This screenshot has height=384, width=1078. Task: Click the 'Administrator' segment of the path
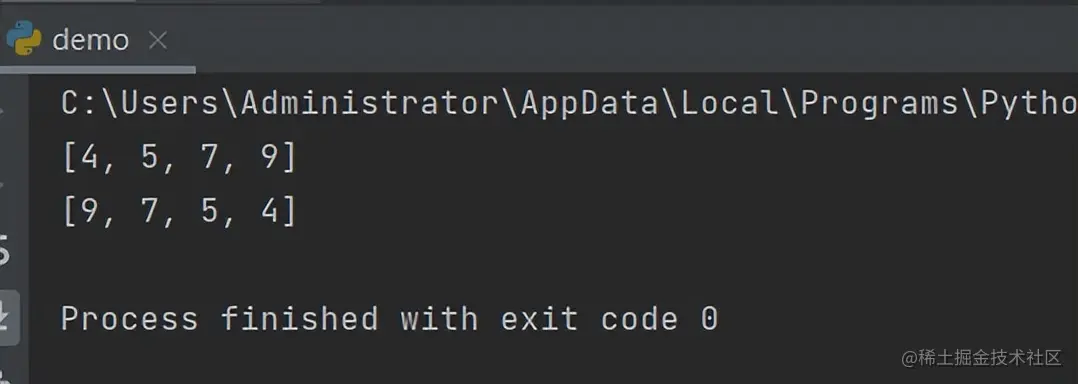point(368,104)
